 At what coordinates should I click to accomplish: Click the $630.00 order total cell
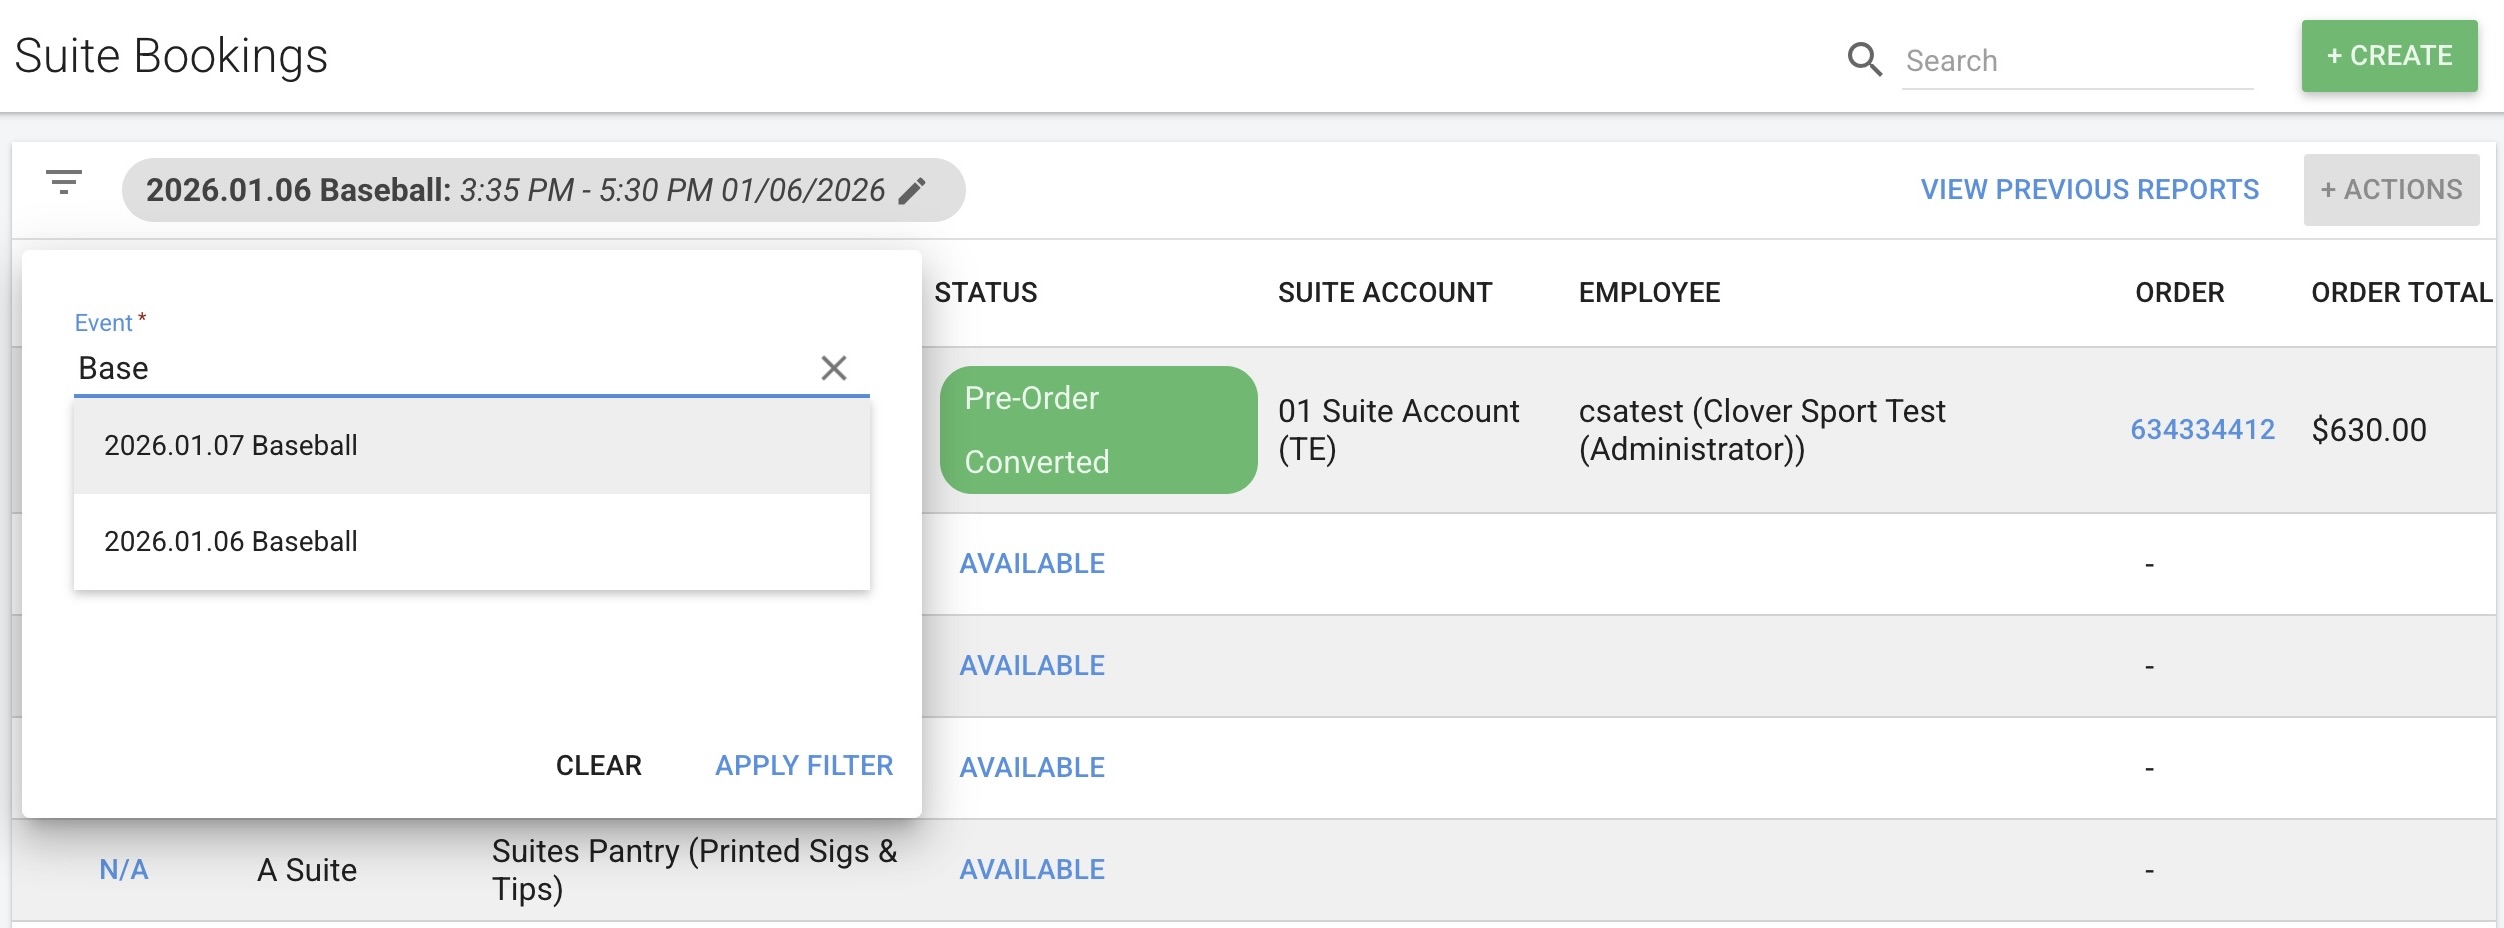2369,430
